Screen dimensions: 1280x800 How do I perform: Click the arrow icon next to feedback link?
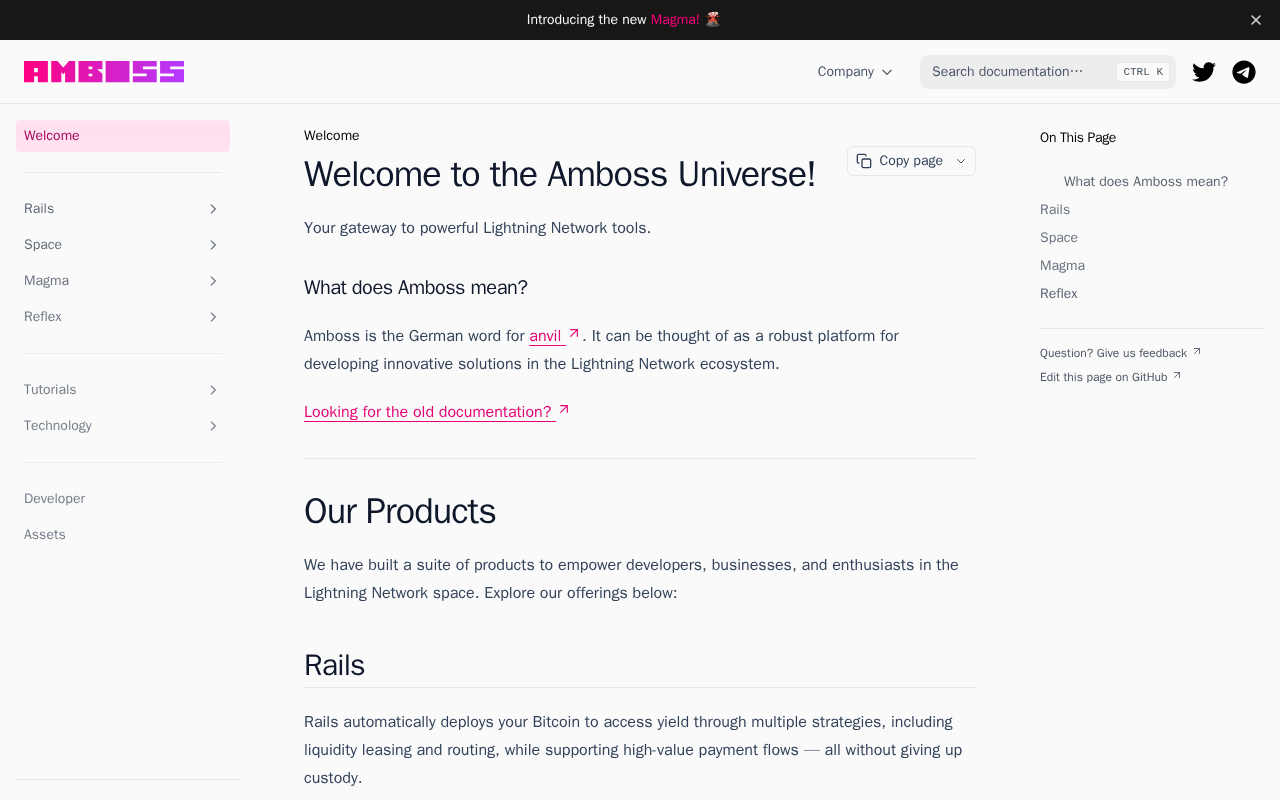(1197, 352)
